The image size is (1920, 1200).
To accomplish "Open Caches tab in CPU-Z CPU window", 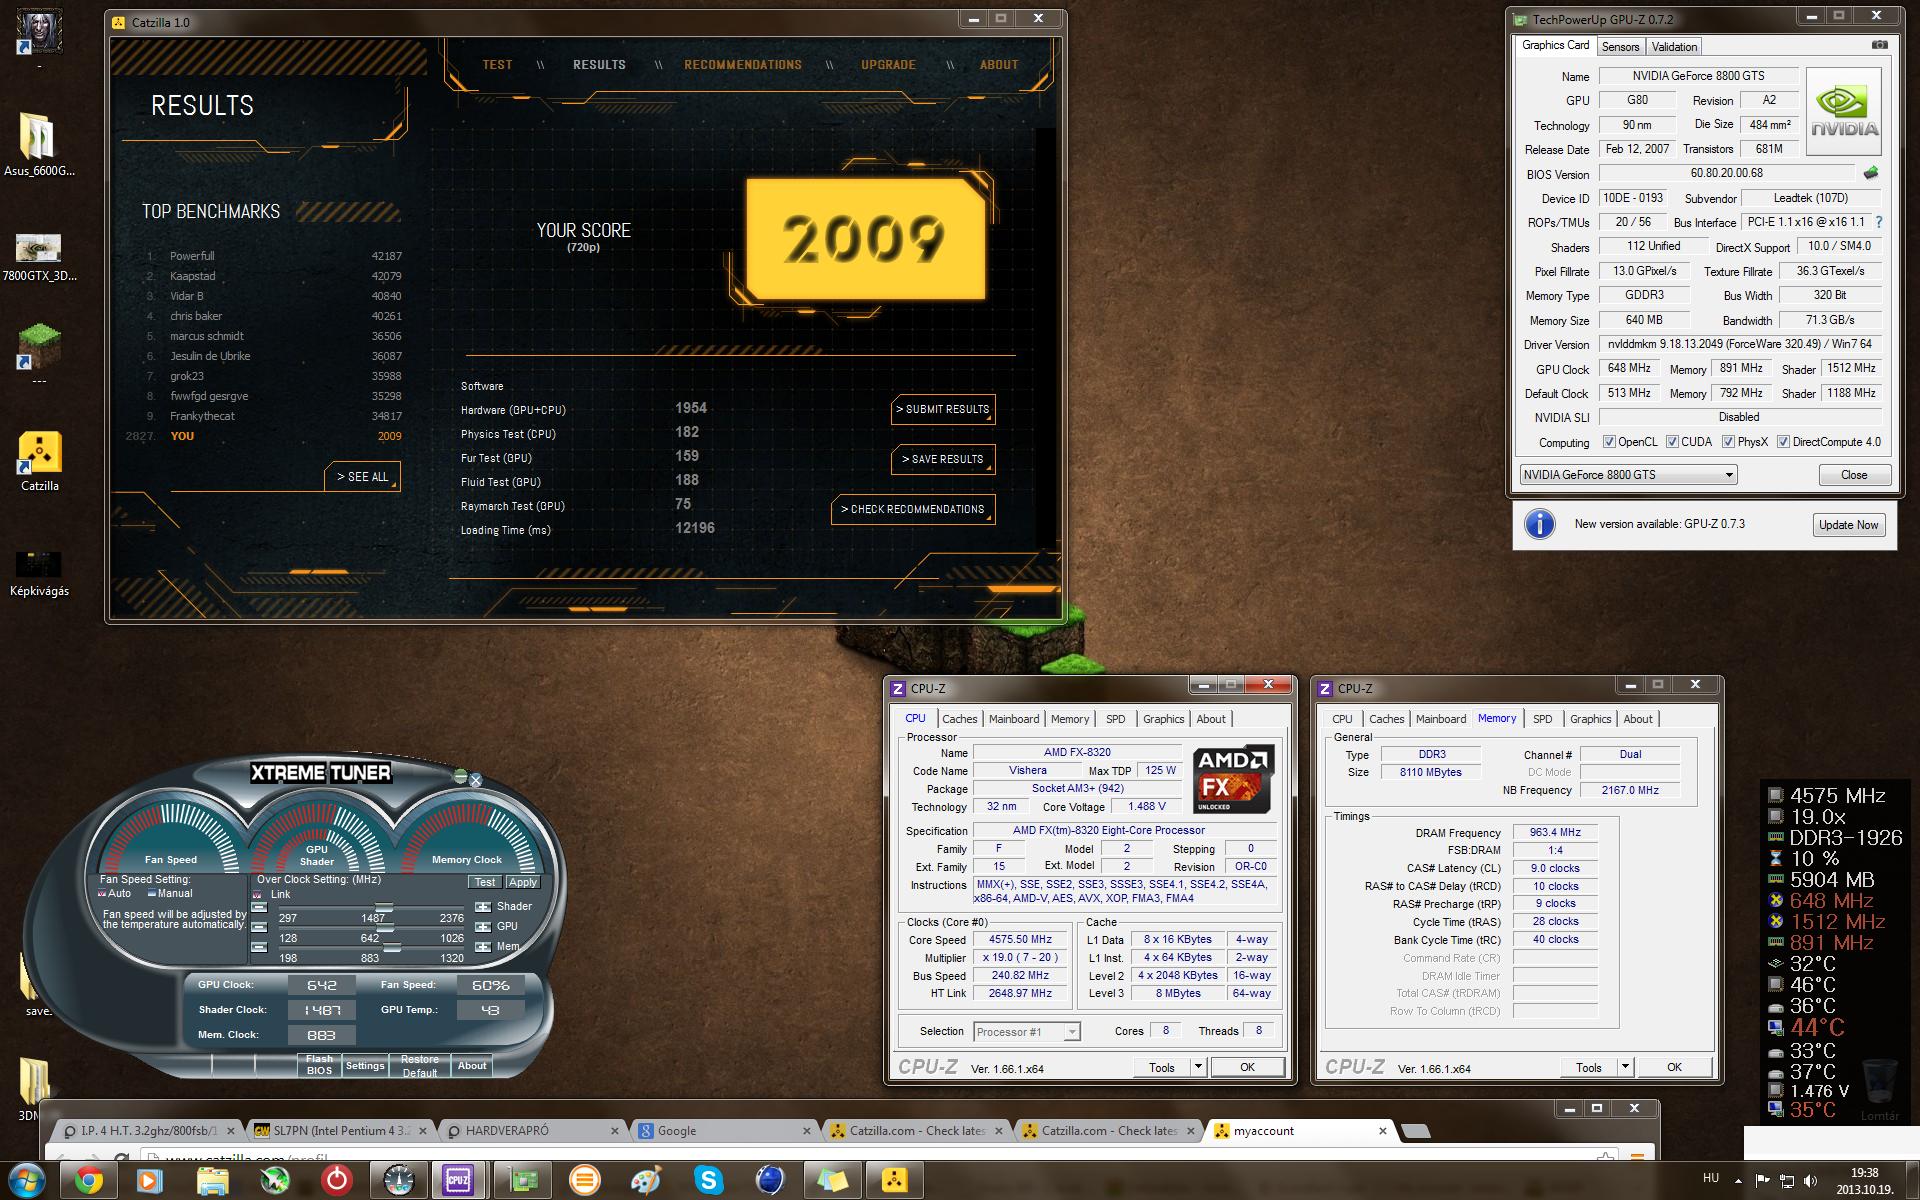I will [x=959, y=719].
